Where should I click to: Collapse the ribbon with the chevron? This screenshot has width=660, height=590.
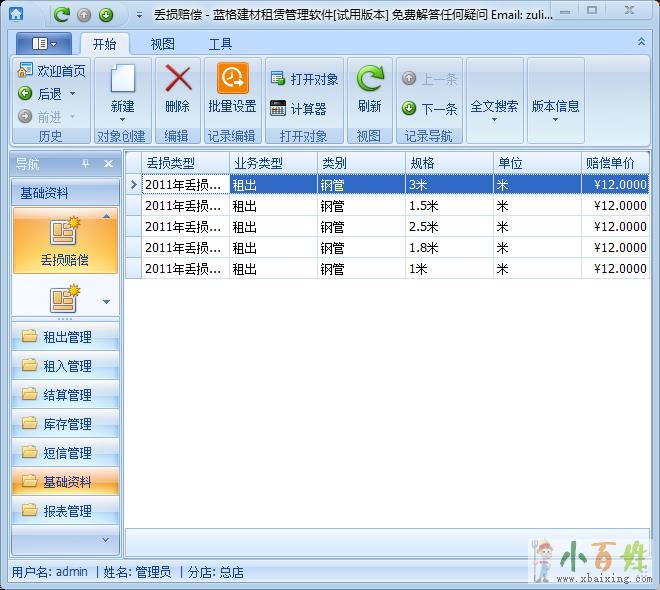pos(641,42)
